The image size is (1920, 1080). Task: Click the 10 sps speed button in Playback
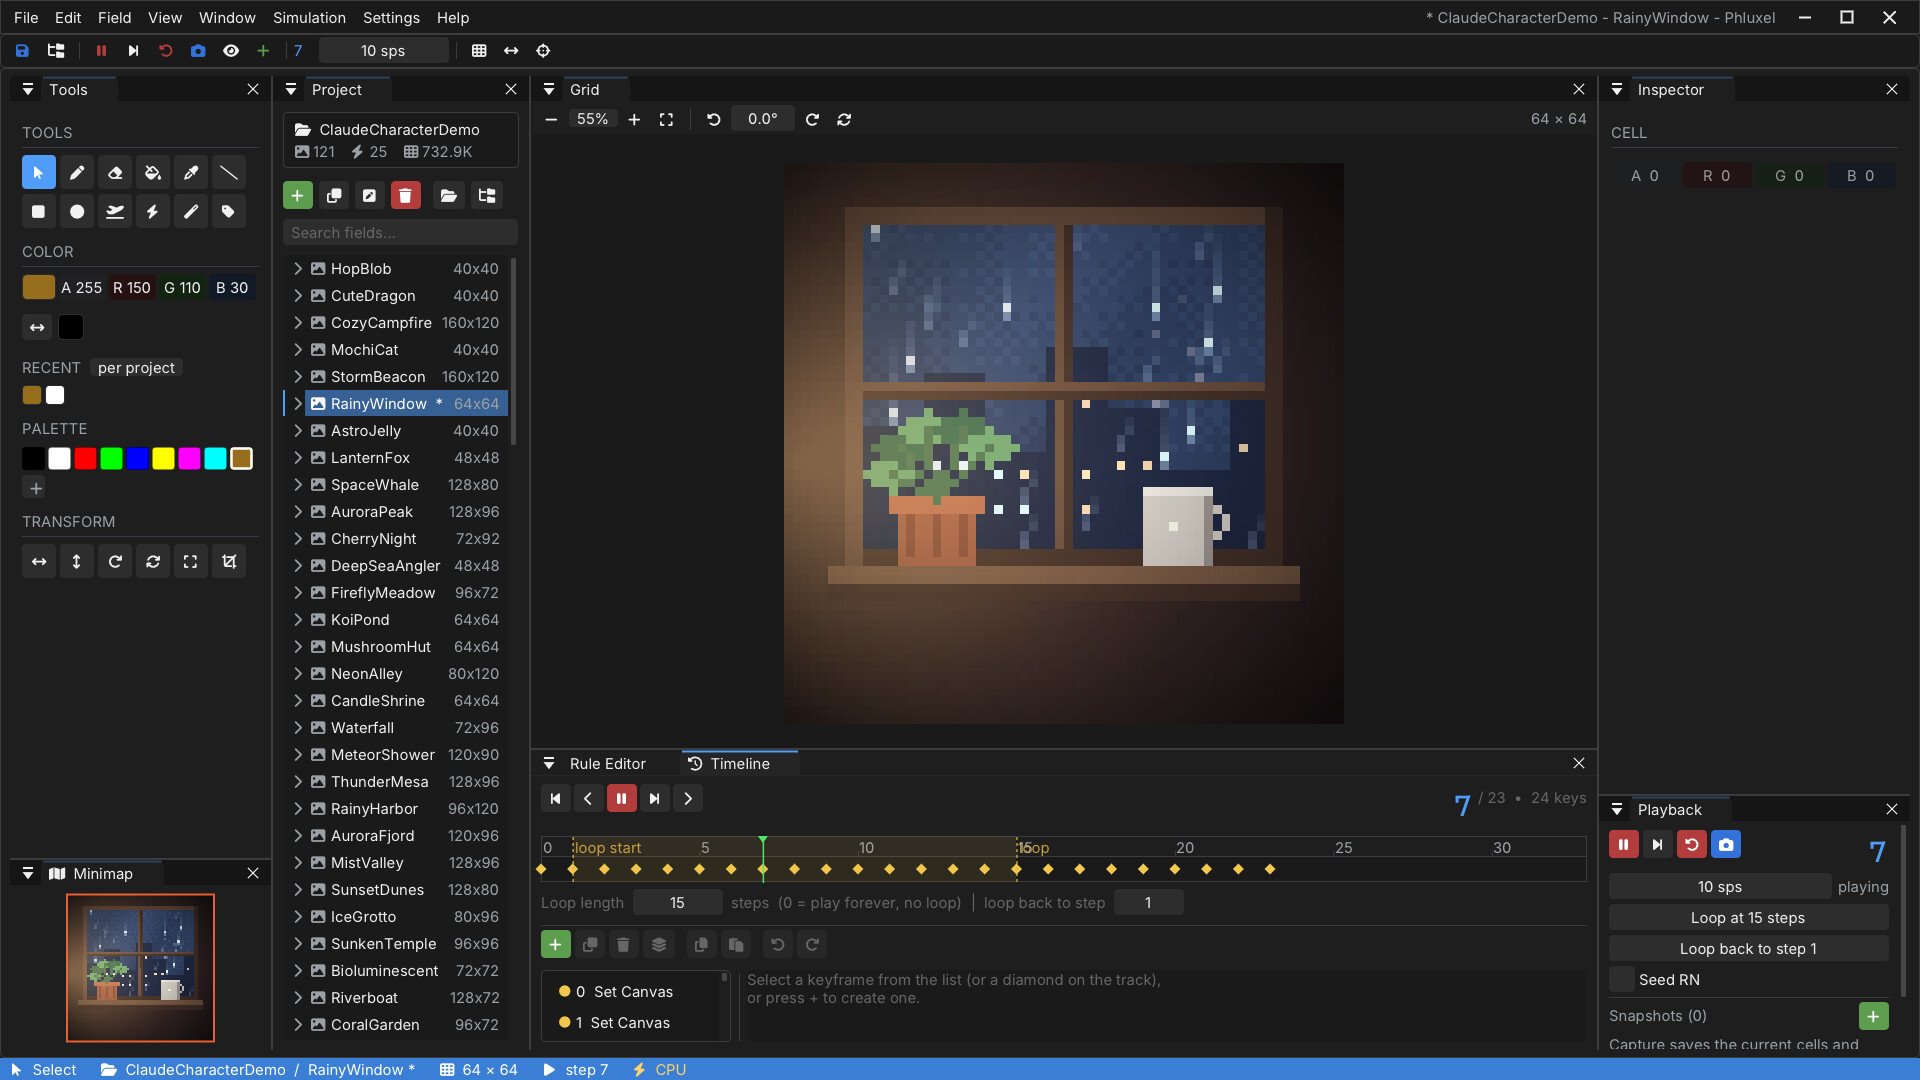coord(1720,887)
